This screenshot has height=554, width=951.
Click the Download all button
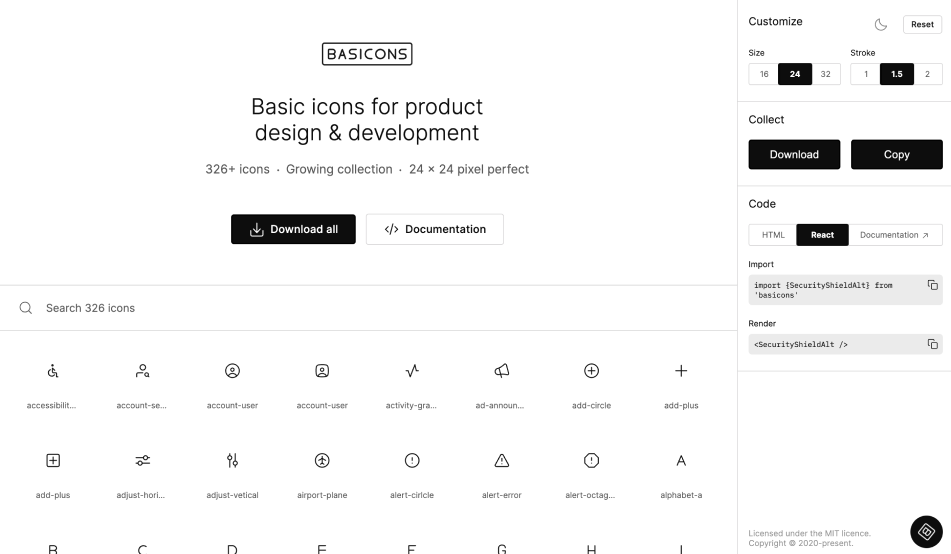tap(293, 229)
